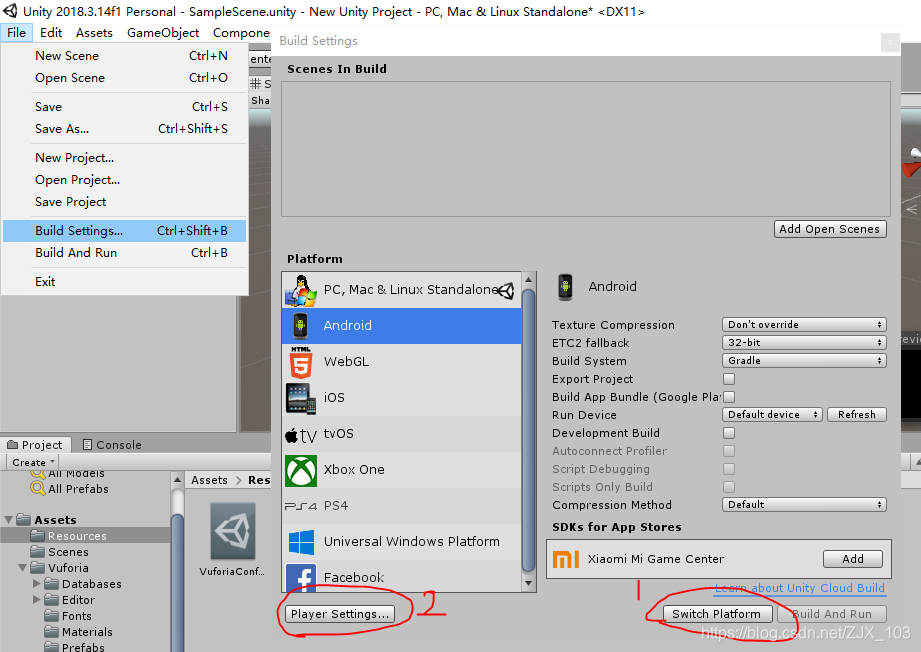Click the Materials folder icon

52,631
